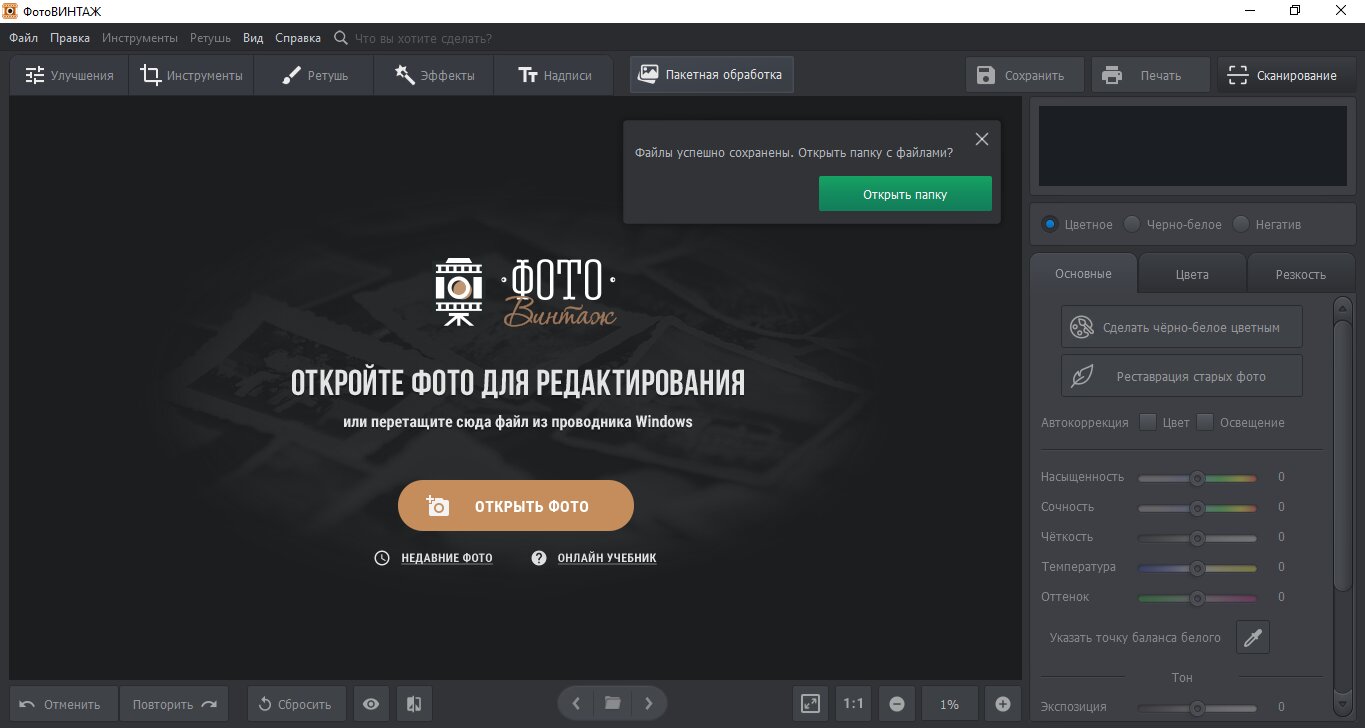The height and width of the screenshot is (728, 1365).
Task: Switch to the Цвета panel tab
Action: [x=1192, y=273]
